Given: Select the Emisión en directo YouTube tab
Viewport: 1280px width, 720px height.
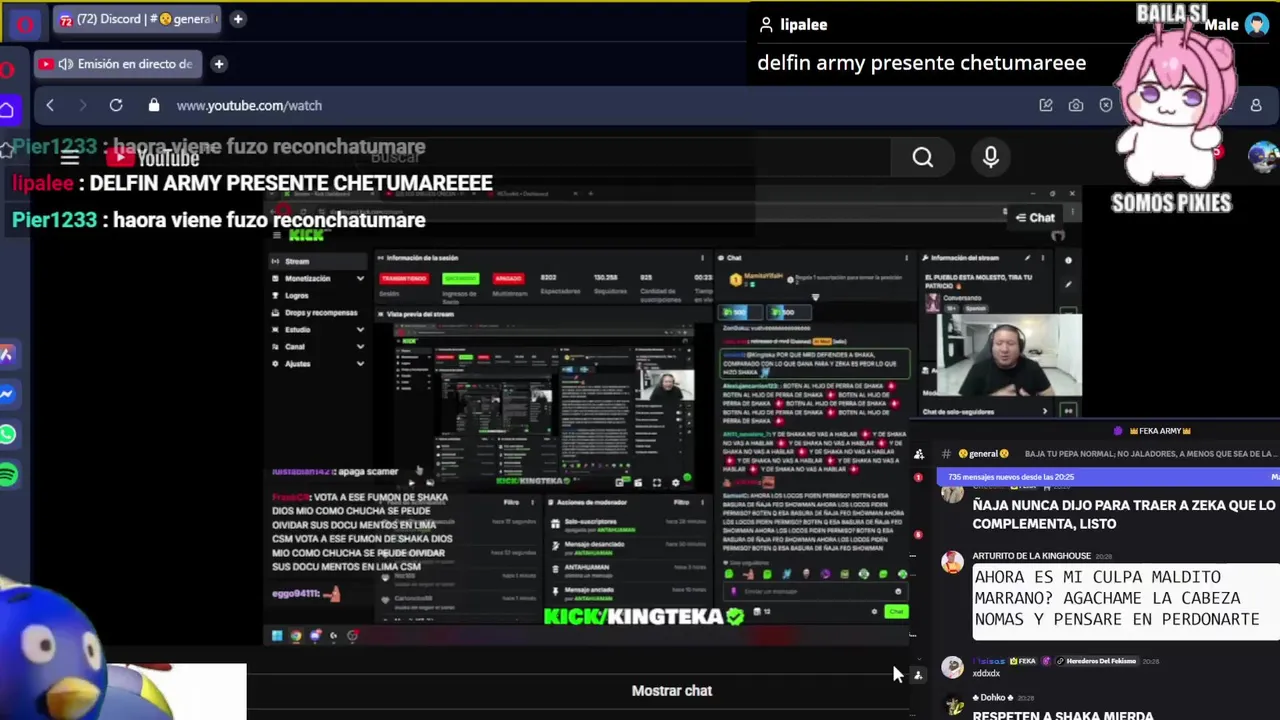Looking at the screenshot, I should pos(116,64).
